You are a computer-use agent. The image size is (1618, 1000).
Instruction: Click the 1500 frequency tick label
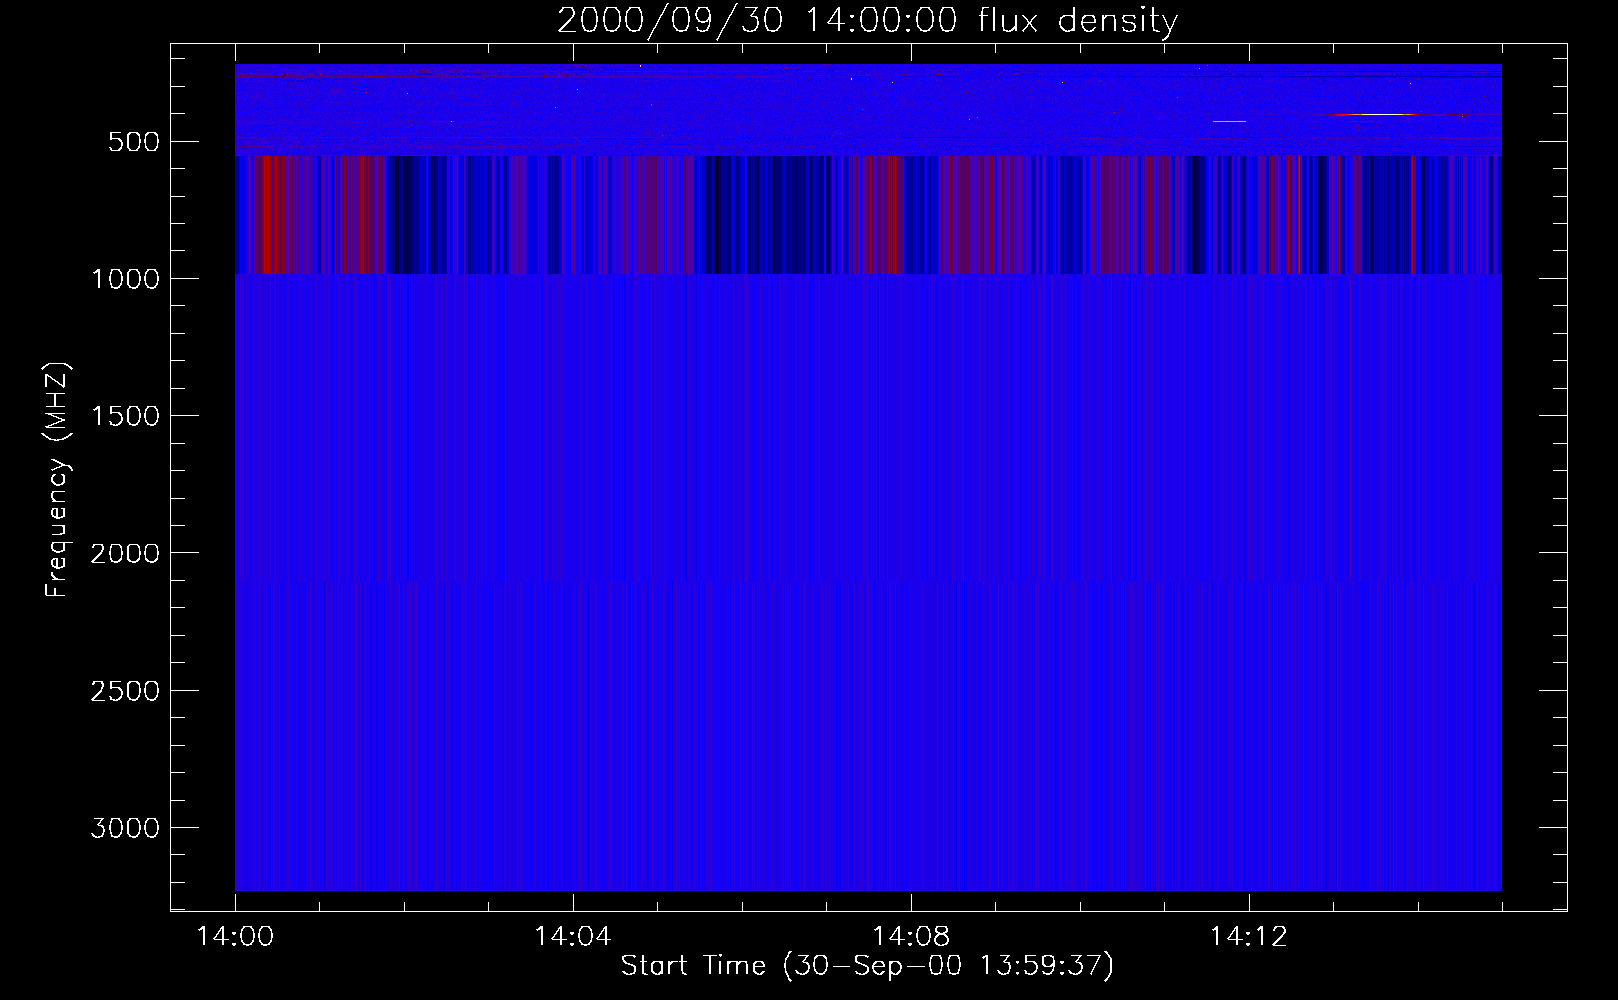(125, 416)
